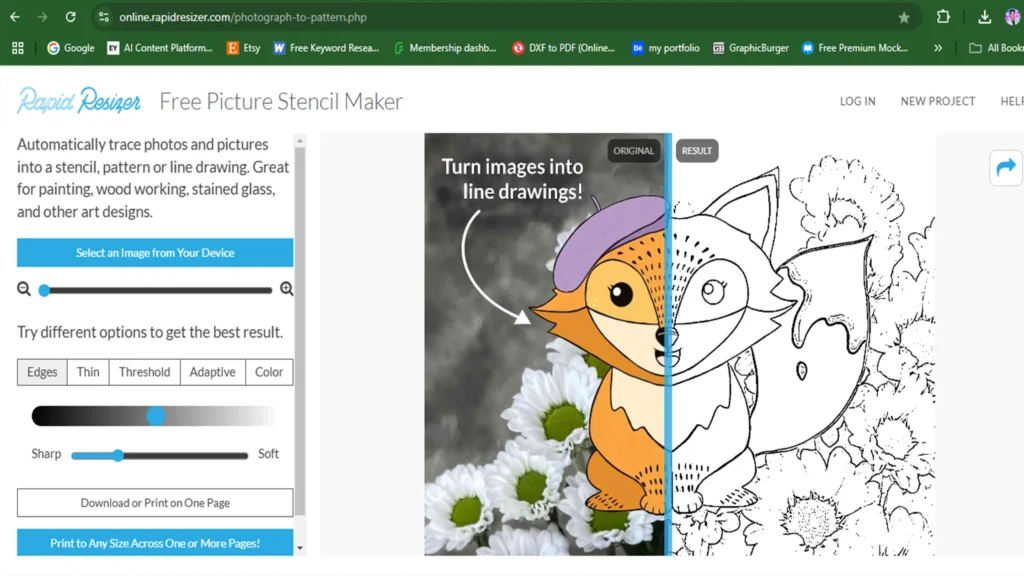This screenshot has height=576, width=1024.
Task: Reload the page with the refresh icon
Action: 70,17
